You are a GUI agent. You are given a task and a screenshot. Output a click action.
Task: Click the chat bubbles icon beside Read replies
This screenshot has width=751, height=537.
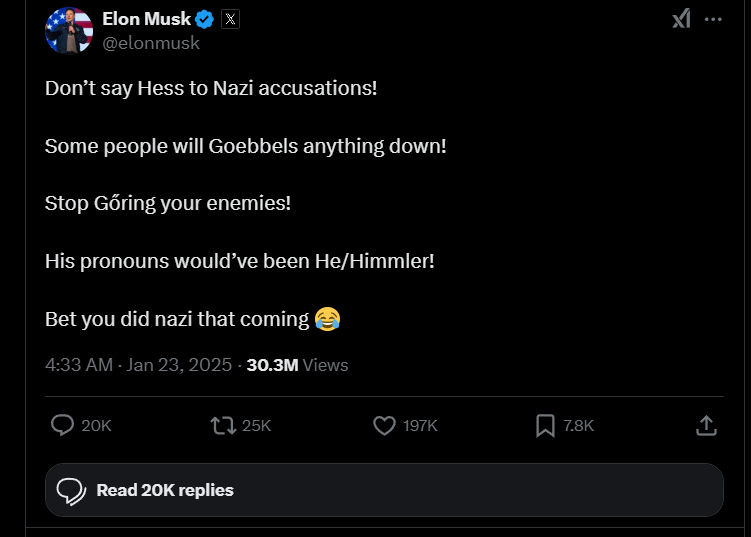[70, 490]
